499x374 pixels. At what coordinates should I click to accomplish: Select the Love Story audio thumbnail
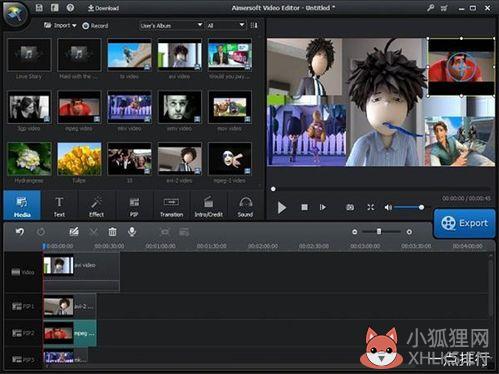[x=29, y=54]
